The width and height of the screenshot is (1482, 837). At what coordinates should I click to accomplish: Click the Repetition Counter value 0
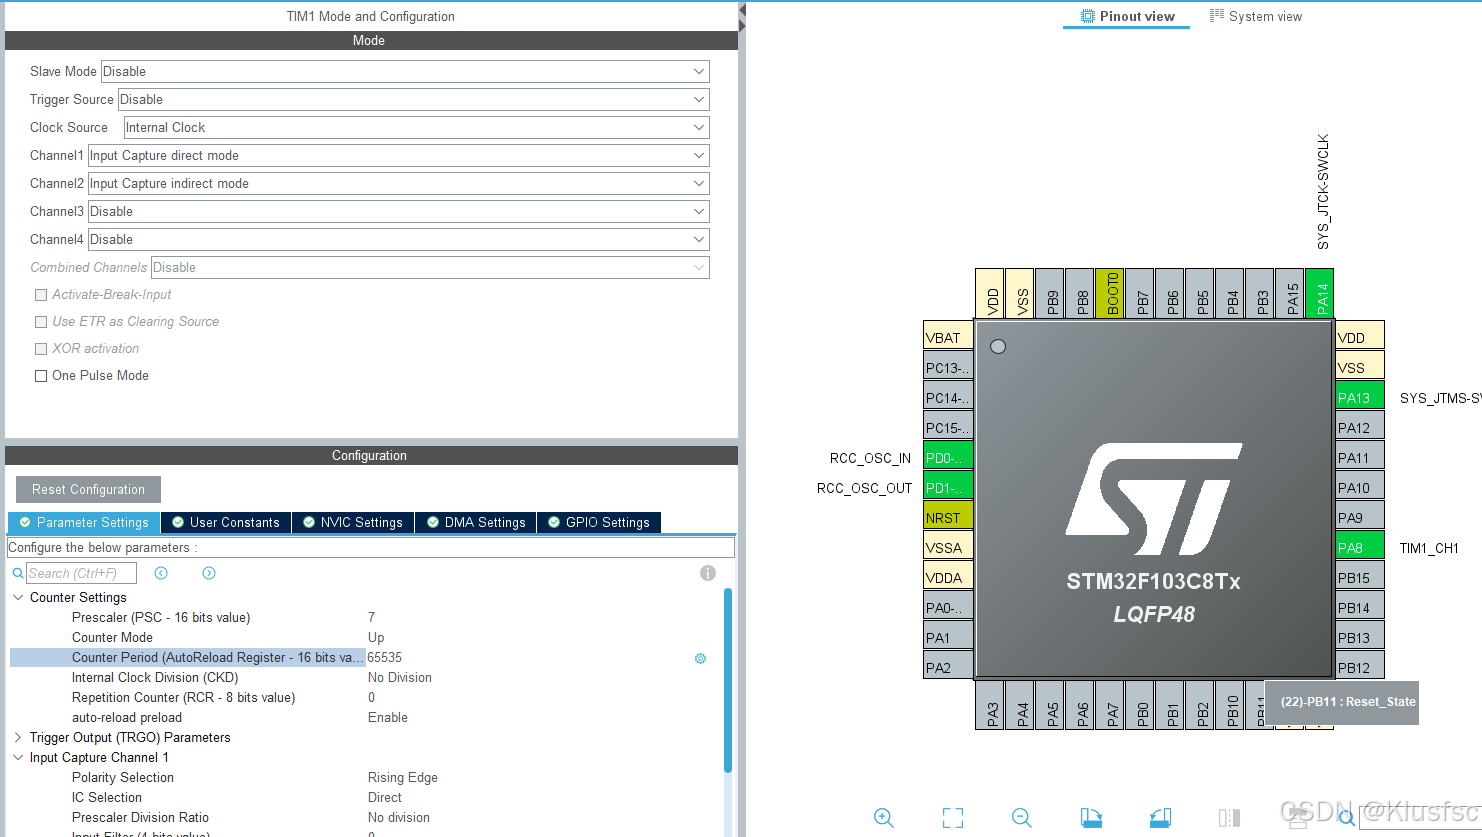371,697
